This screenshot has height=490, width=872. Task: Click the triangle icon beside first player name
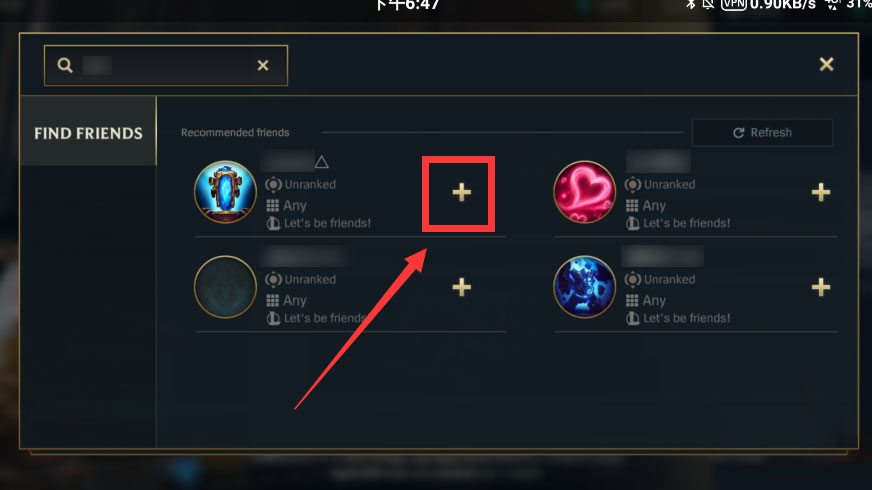click(x=321, y=162)
